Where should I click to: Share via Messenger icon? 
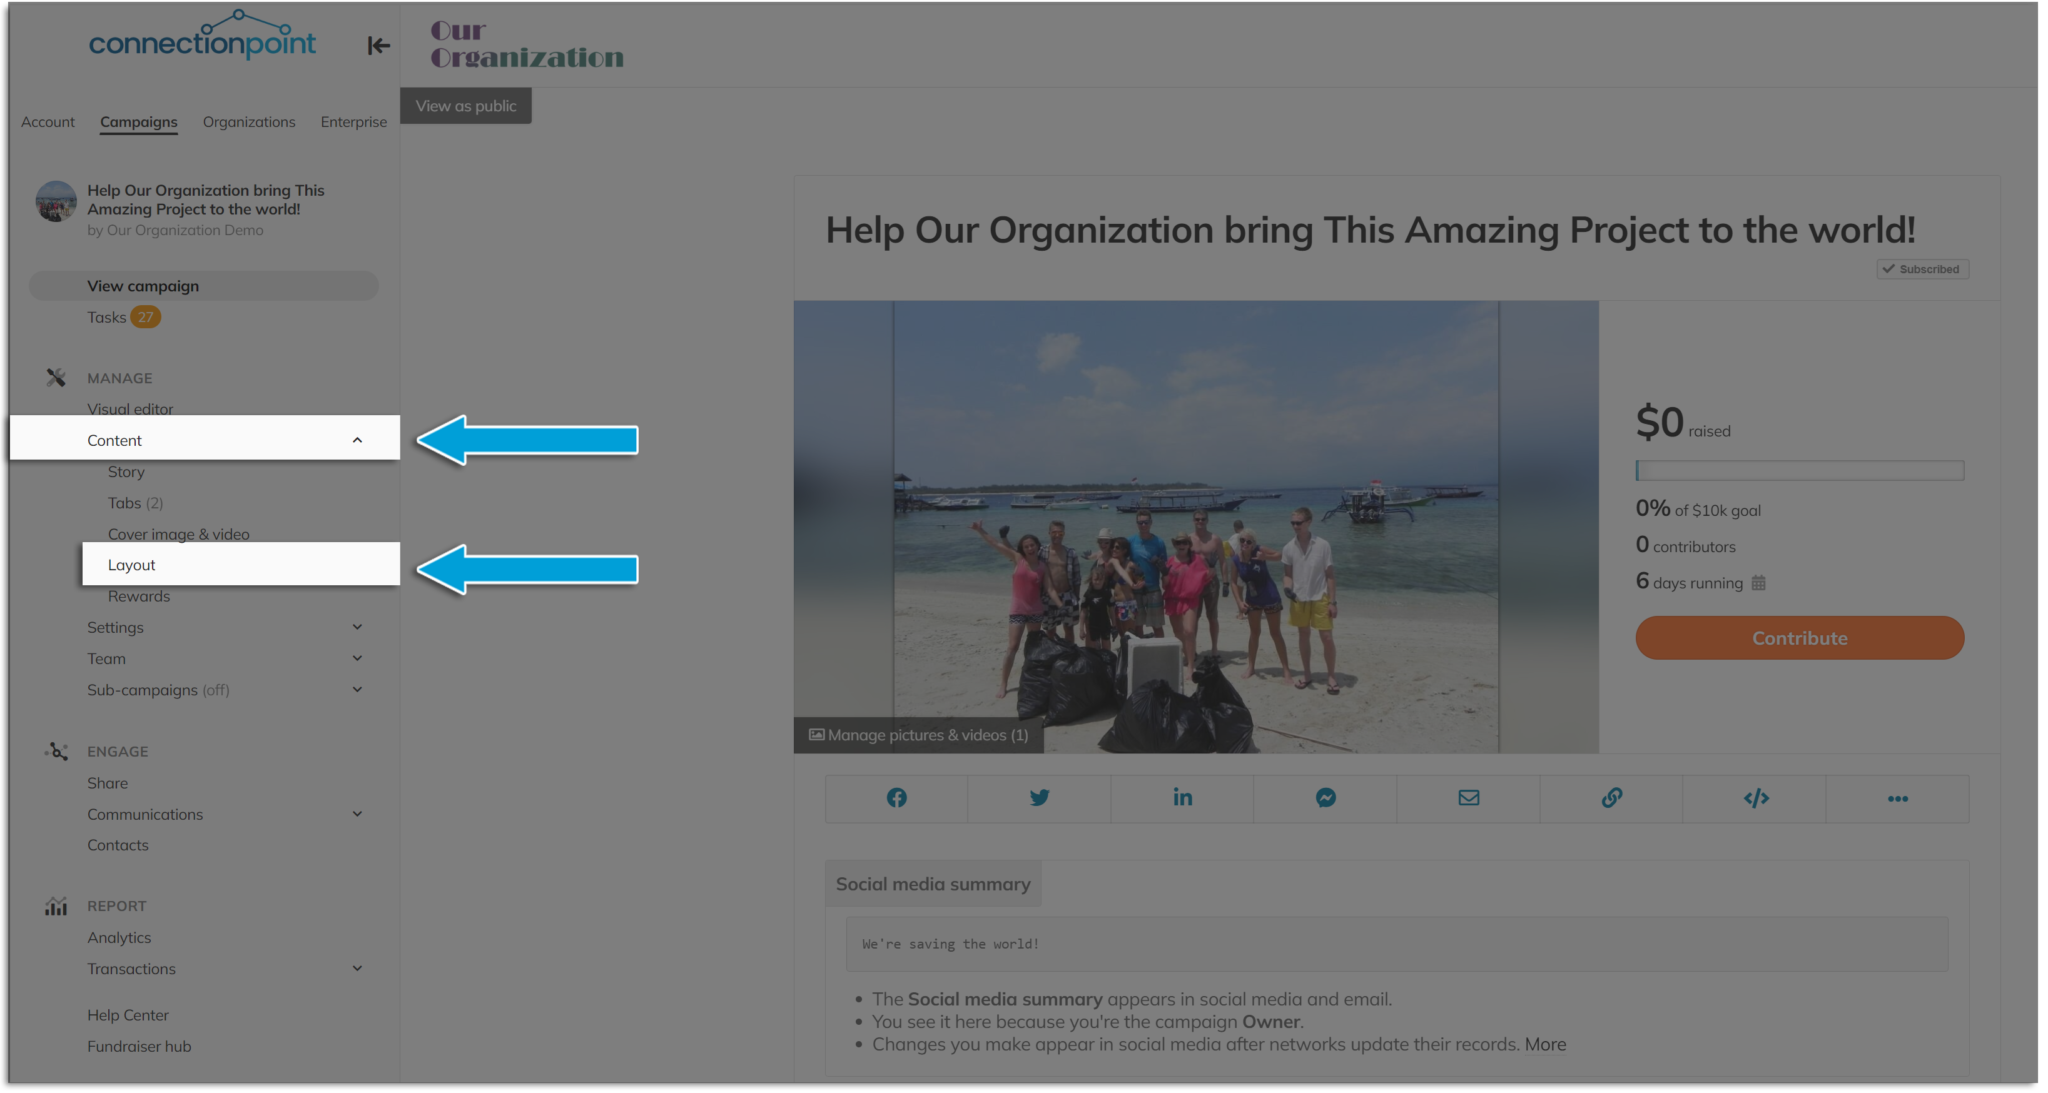pos(1325,798)
